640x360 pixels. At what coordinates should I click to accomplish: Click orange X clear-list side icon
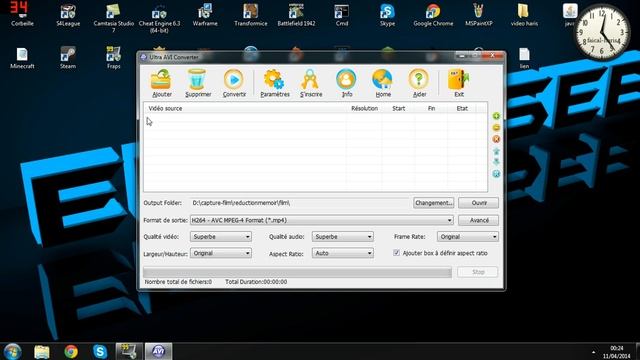pyautogui.click(x=496, y=139)
